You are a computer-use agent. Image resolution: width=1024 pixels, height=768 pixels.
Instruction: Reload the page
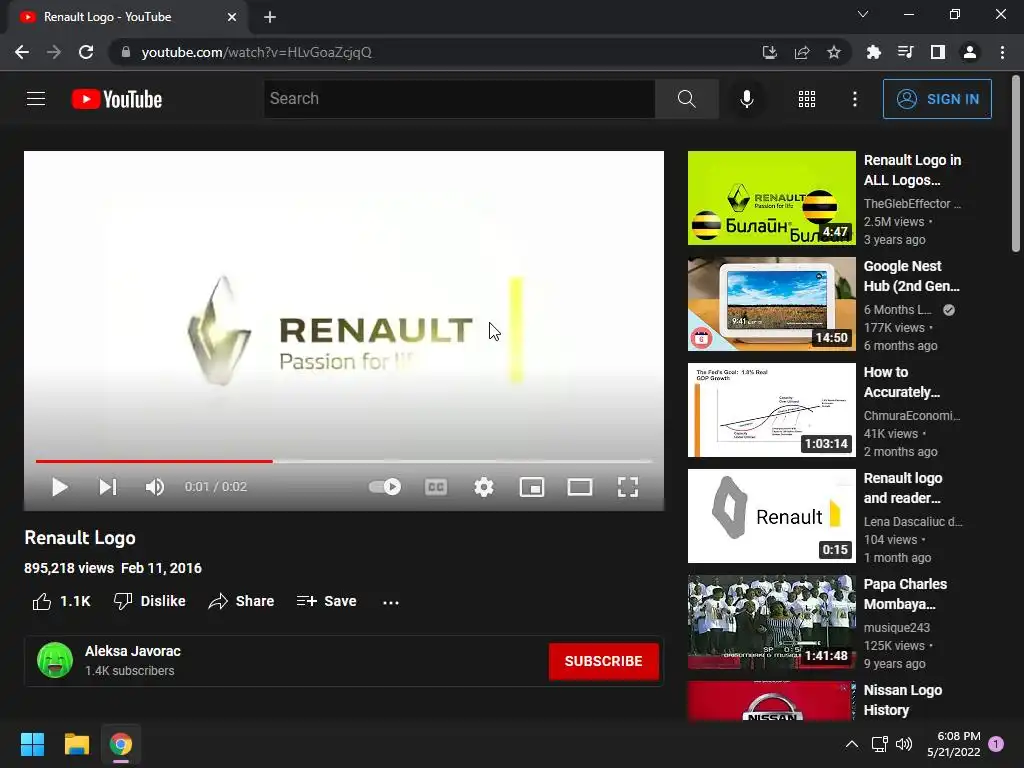pyautogui.click(x=86, y=52)
